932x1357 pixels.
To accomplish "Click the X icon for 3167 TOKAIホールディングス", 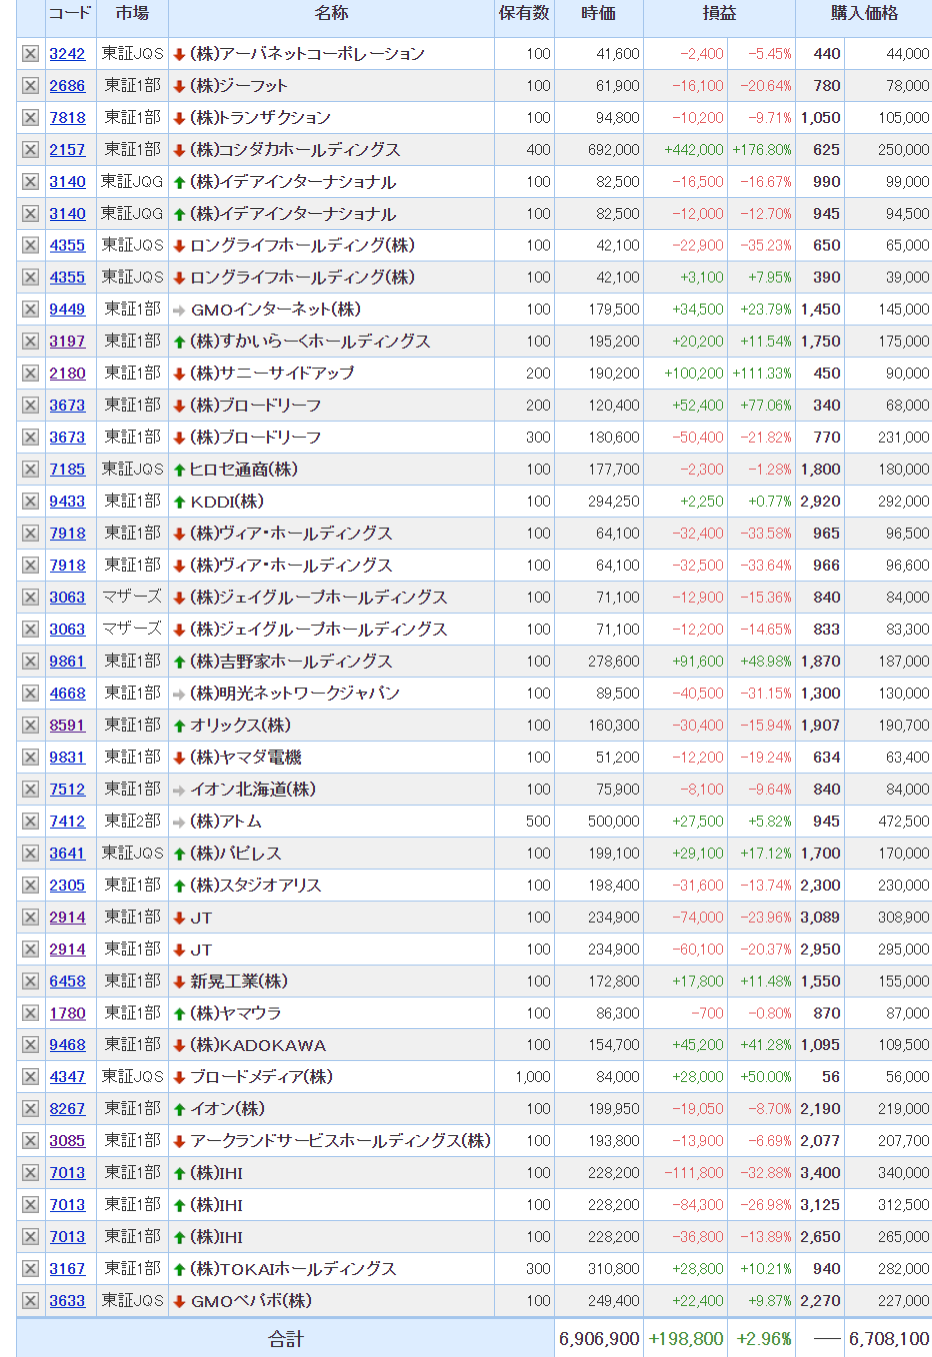I will 30,1269.
